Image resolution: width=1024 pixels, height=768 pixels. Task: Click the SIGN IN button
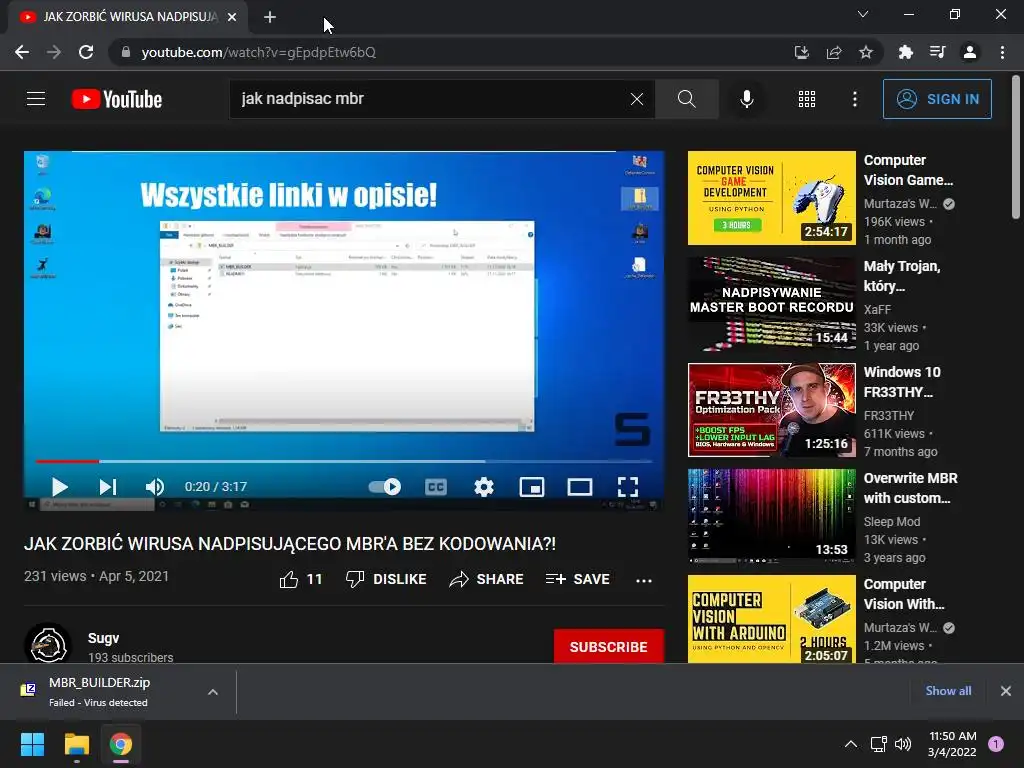click(x=937, y=99)
